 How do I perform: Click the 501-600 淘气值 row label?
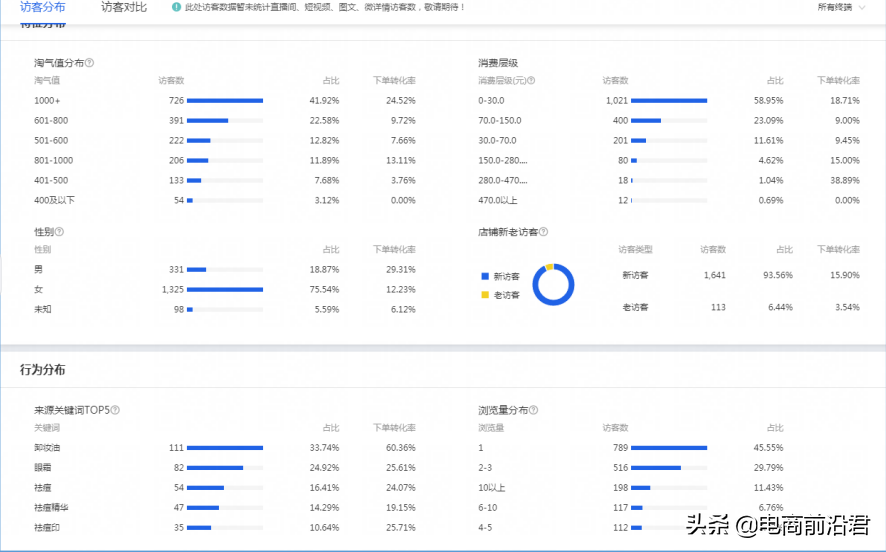coord(51,140)
